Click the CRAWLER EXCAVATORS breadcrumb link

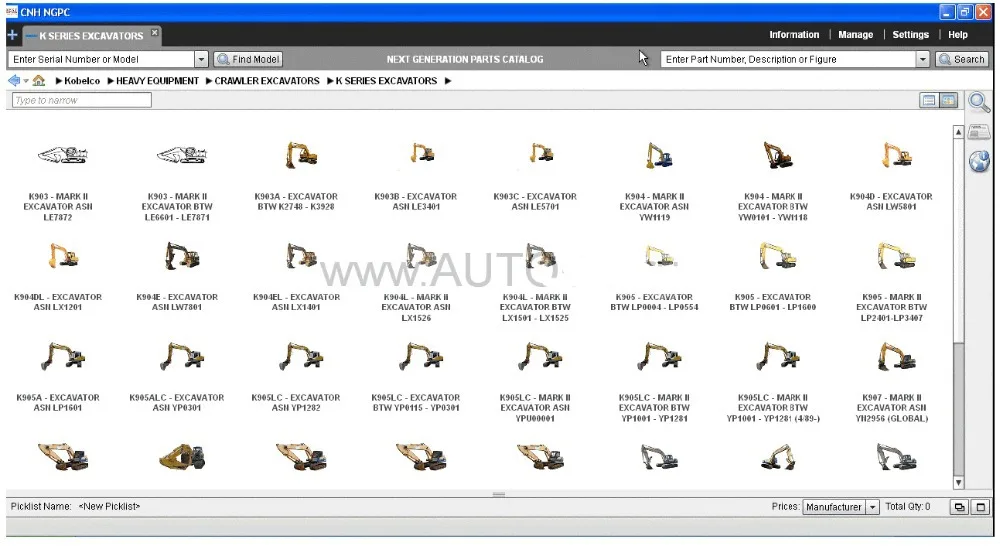(267, 81)
